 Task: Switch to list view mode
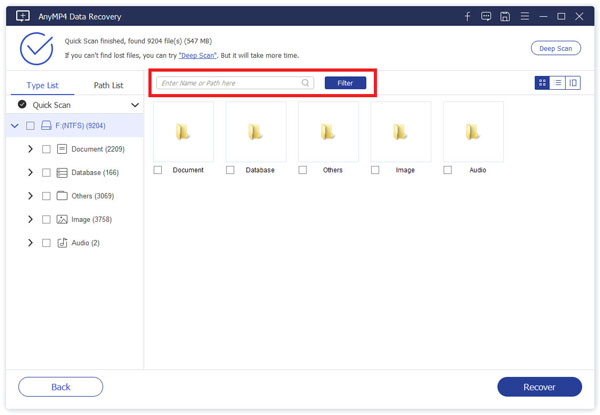(558, 83)
